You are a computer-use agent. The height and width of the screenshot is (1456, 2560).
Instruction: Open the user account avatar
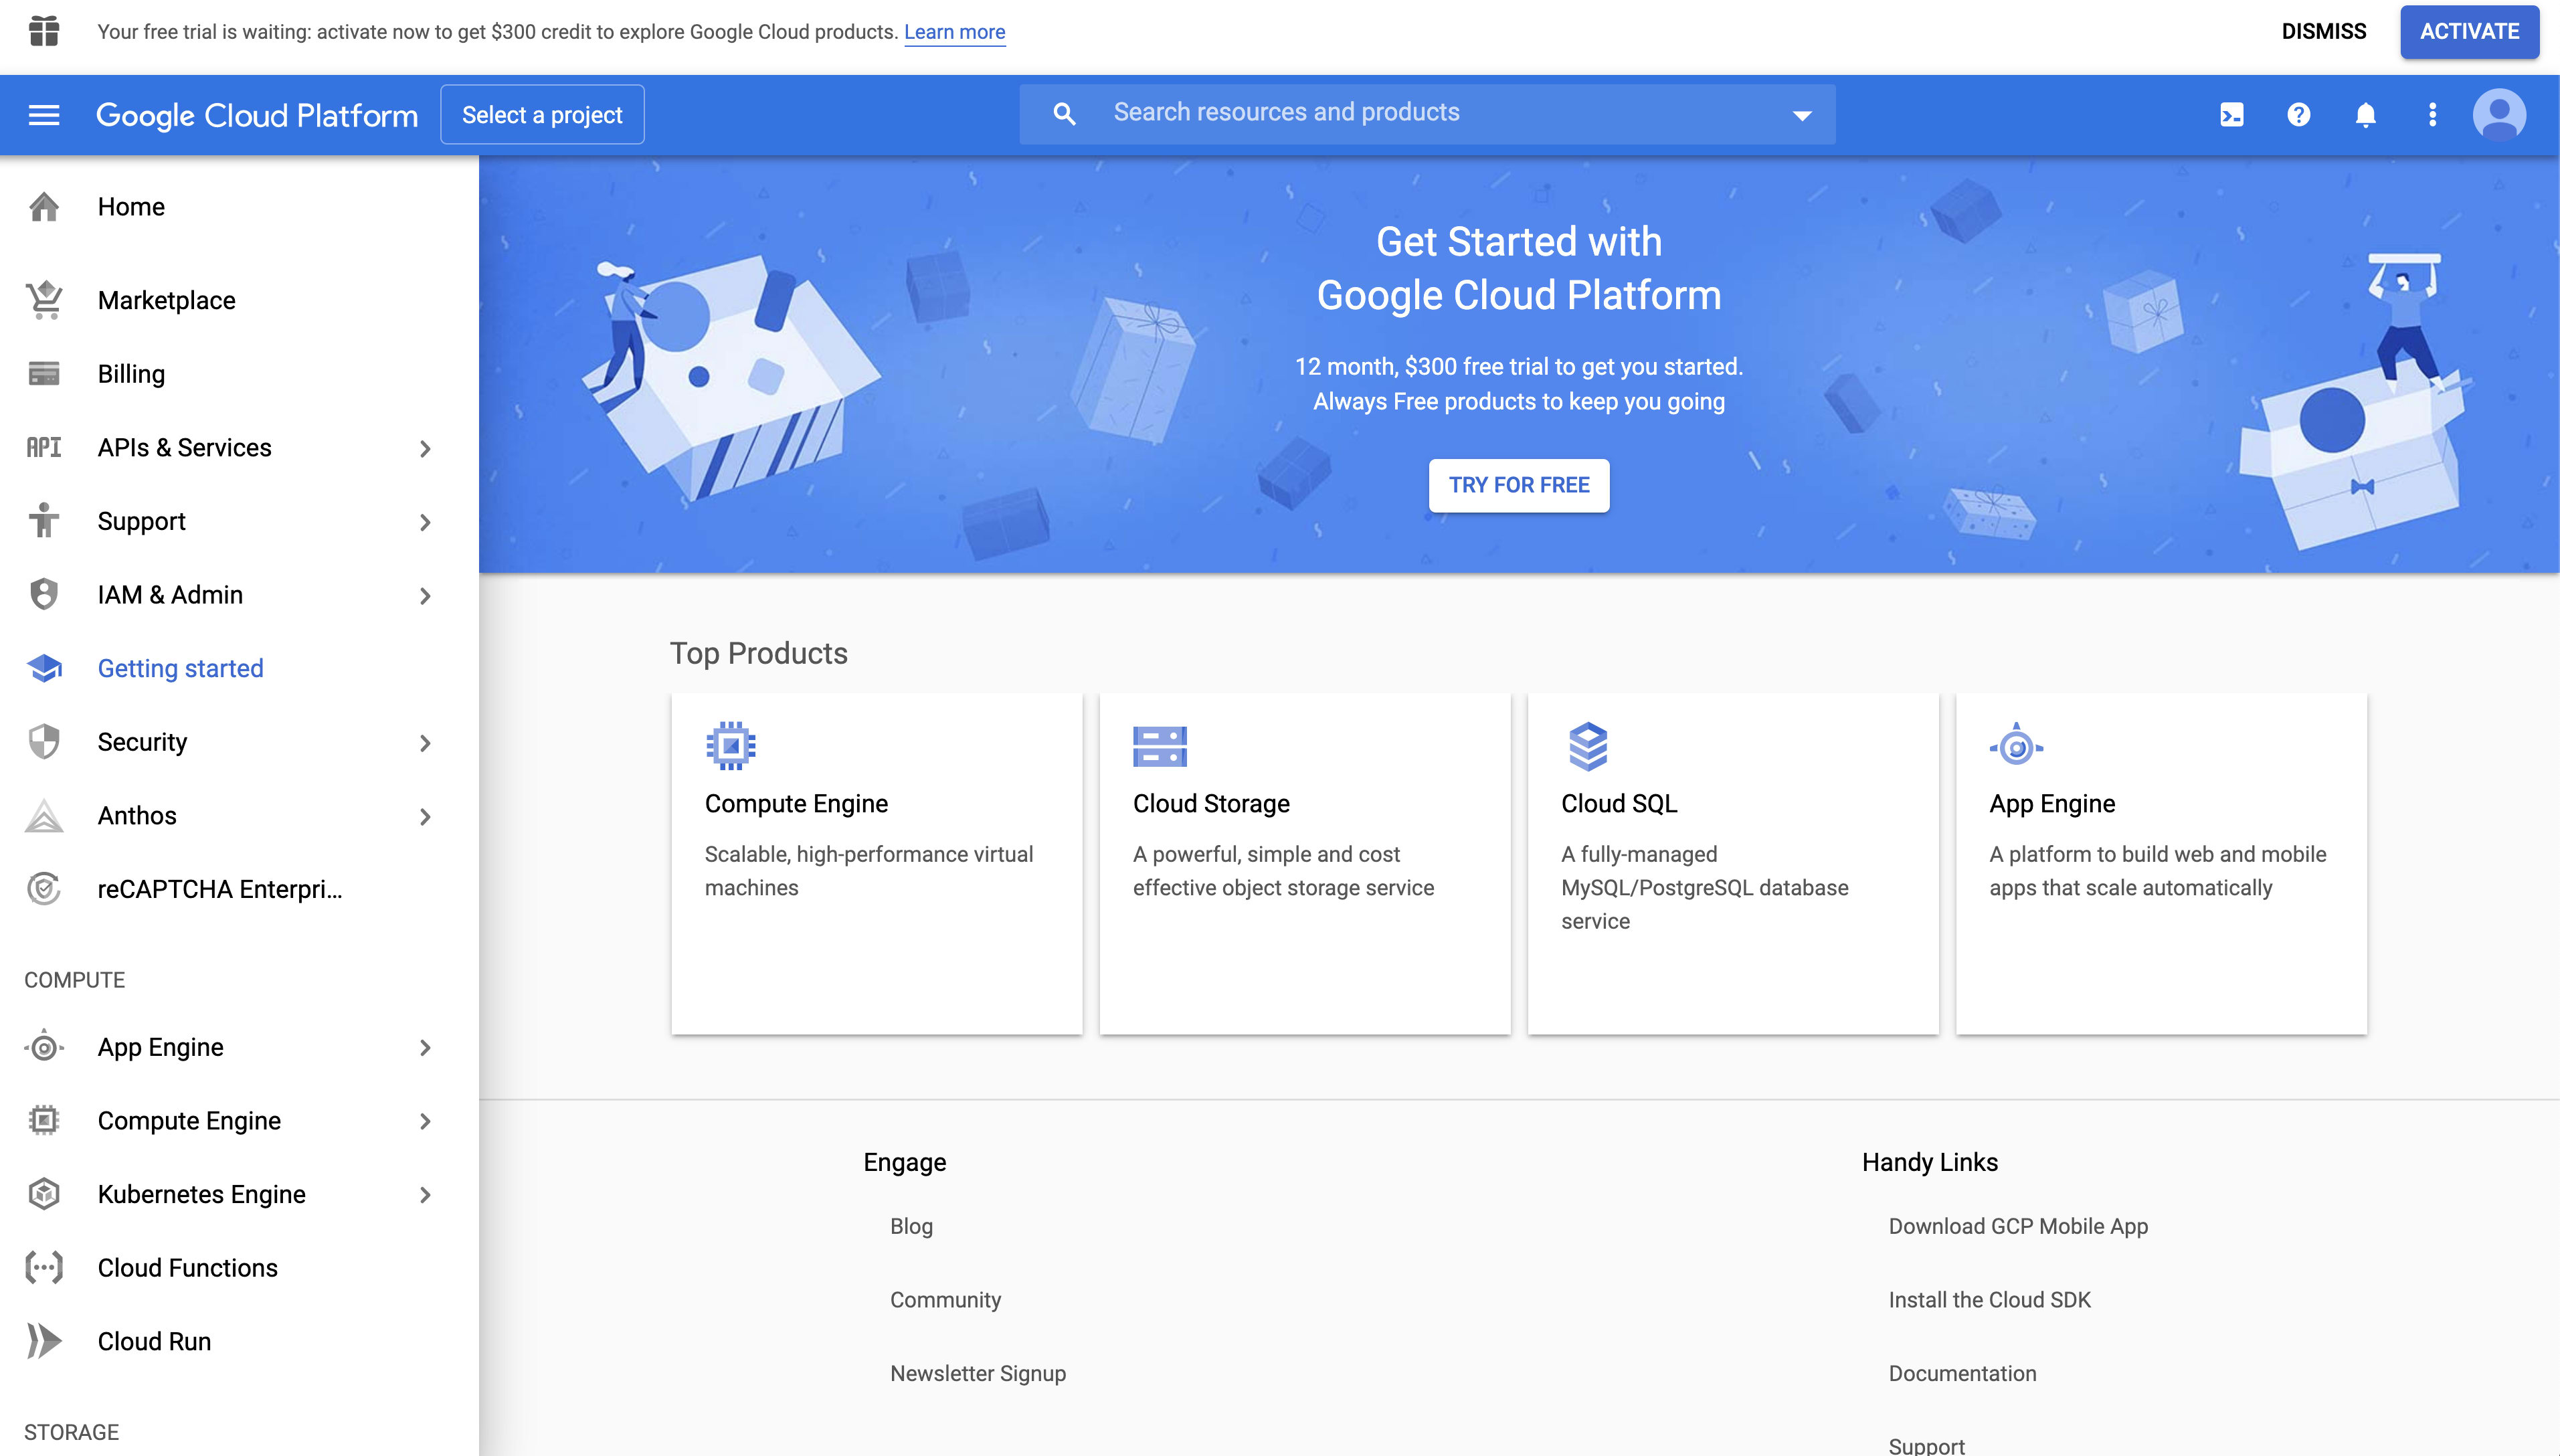[2499, 115]
